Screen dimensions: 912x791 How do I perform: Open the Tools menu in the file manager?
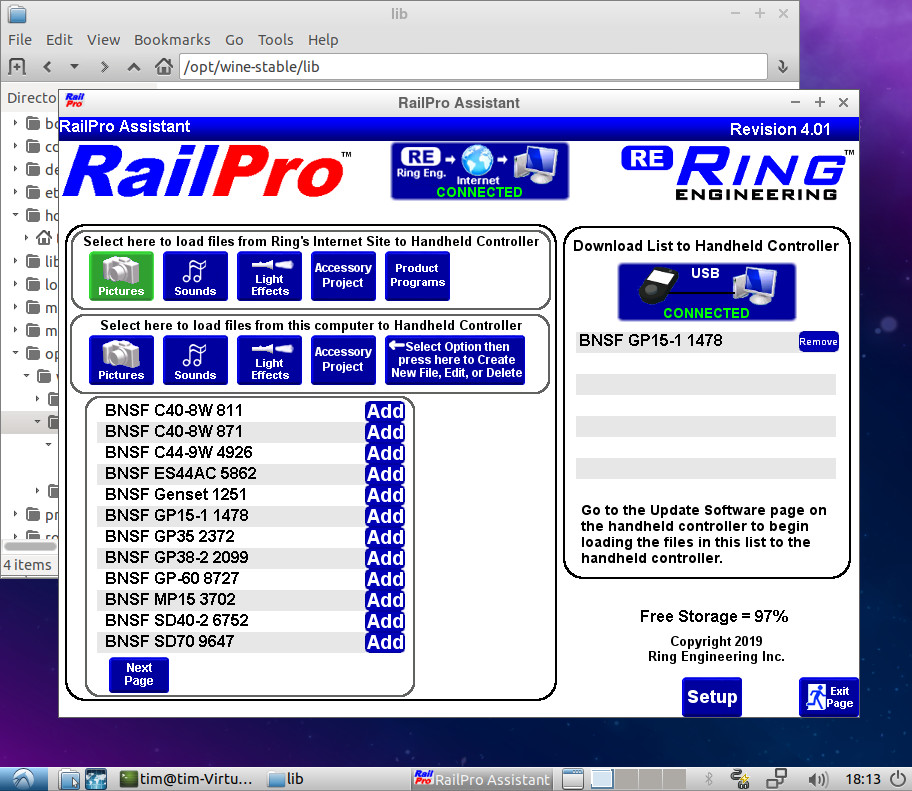[276, 40]
